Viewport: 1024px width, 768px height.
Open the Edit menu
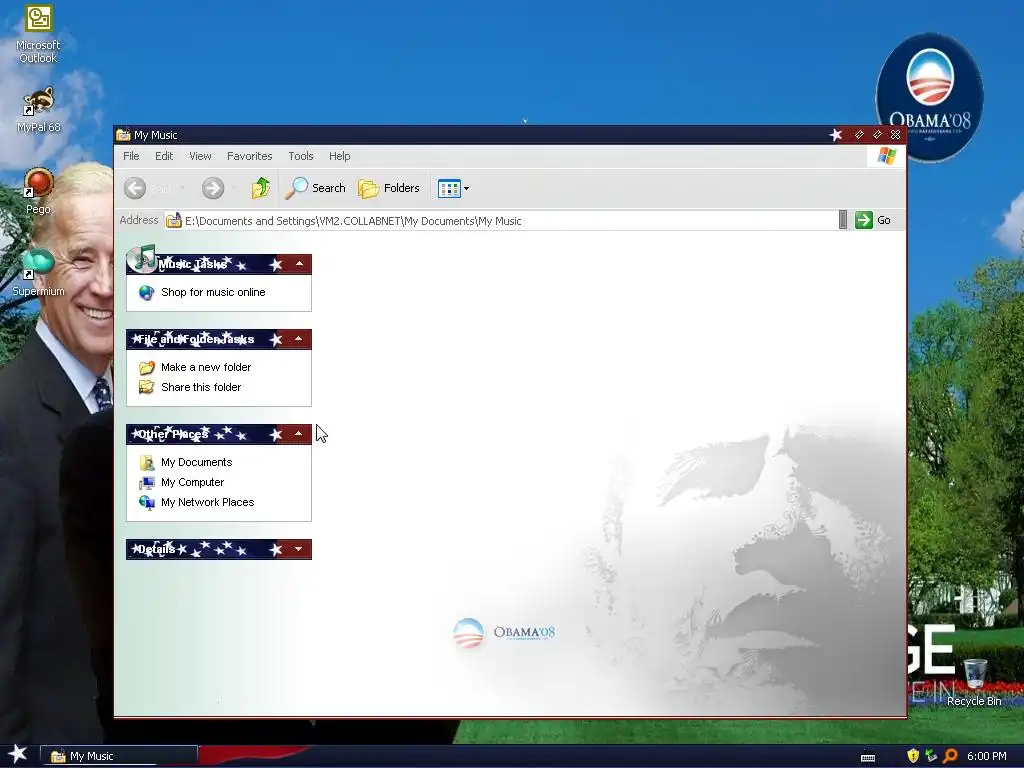pyautogui.click(x=164, y=156)
